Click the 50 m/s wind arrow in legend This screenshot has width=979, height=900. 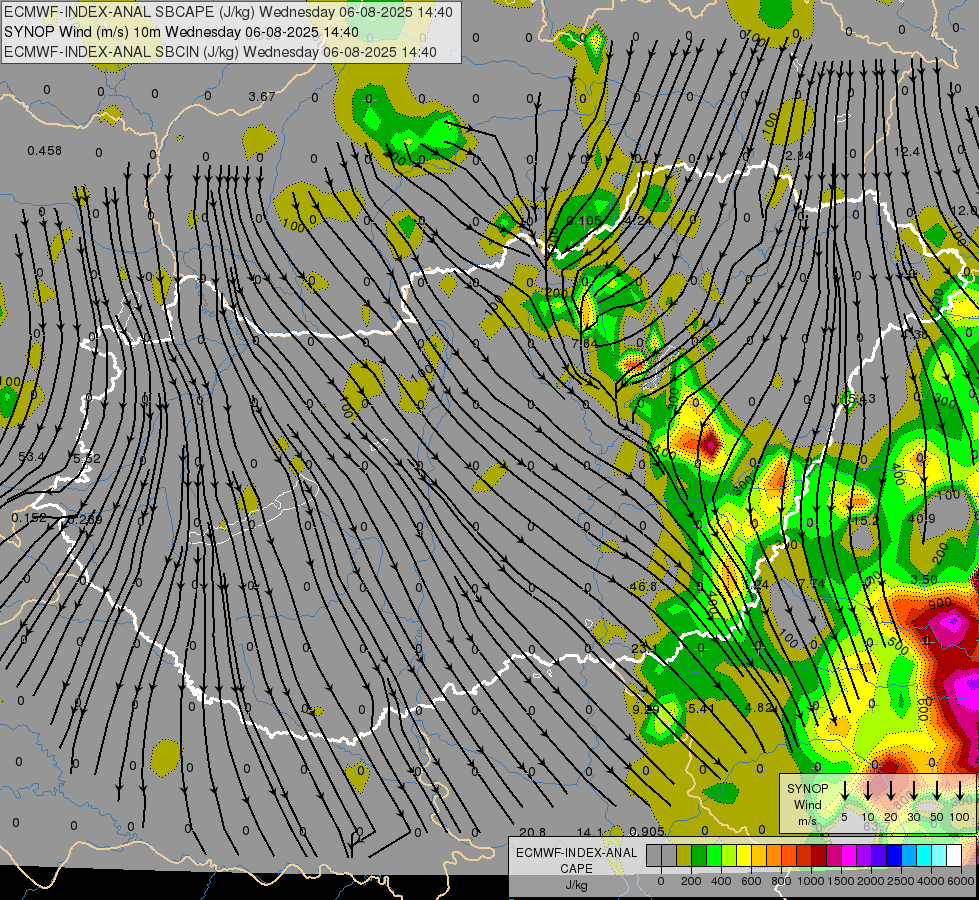937,790
